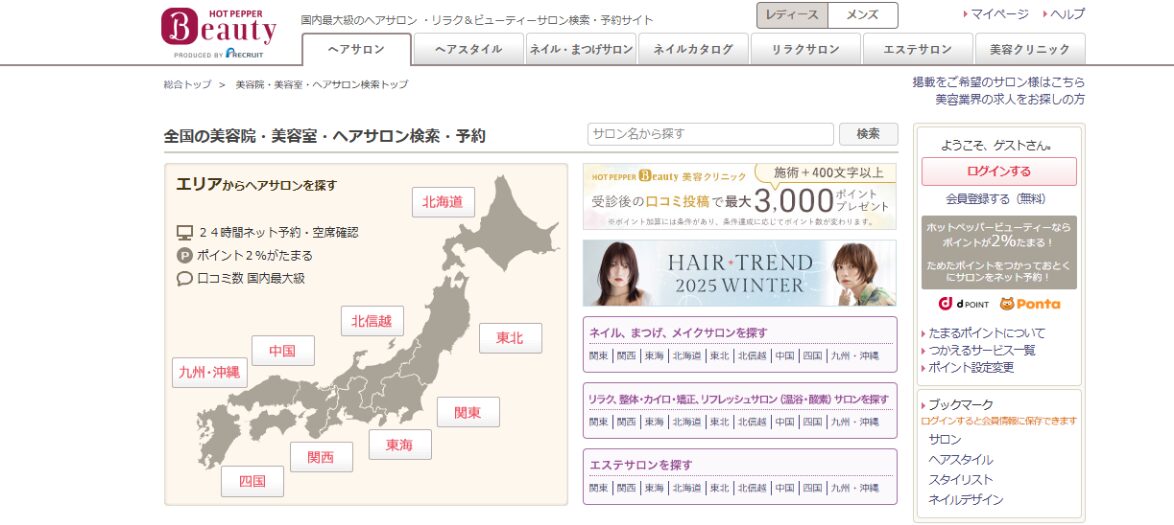Open the ネイルカタログ tab
Screen dimensions: 1174x525
693,49
